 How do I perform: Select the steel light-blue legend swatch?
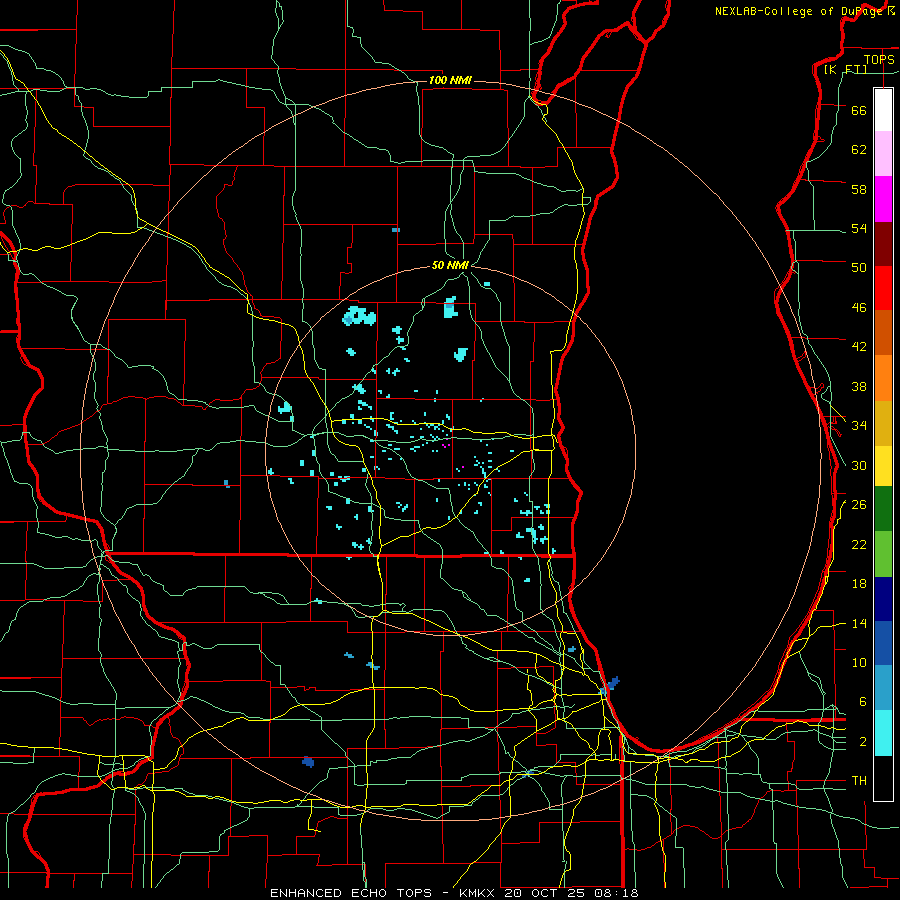pyautogui.click(x=883, y=688)
